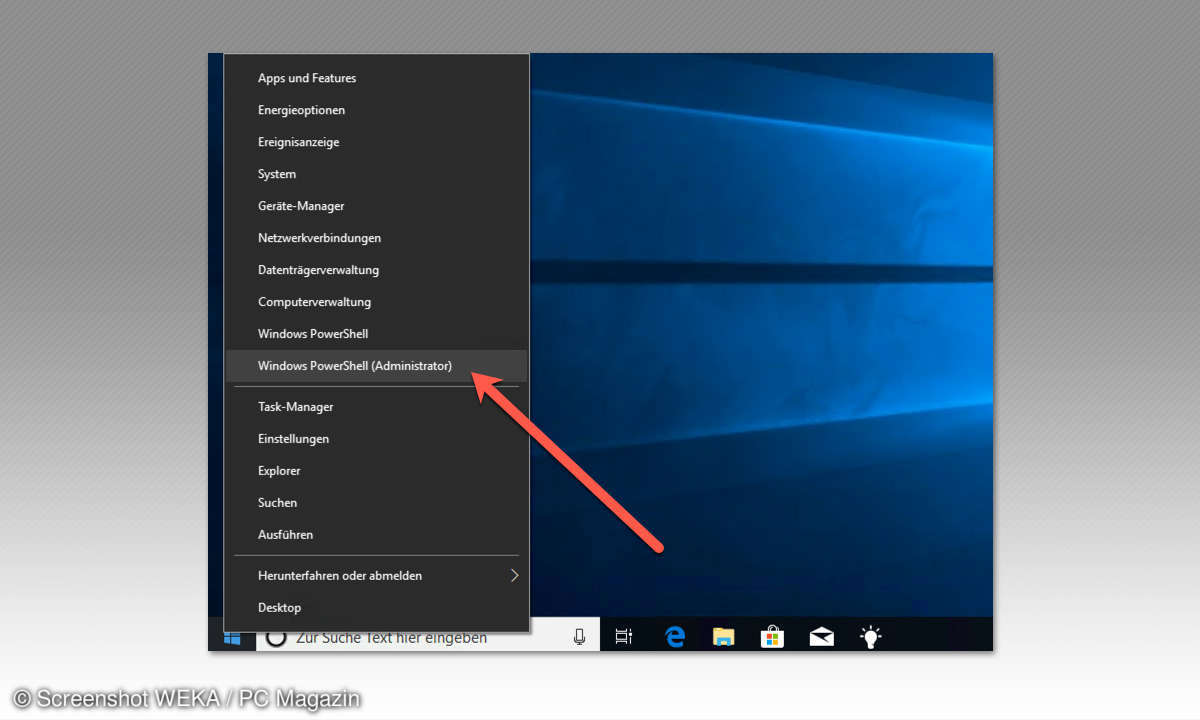Screen dimensions: 1200x720
Task: Open the Microsoft Store taskbar icon
Action: click(772, 637)
